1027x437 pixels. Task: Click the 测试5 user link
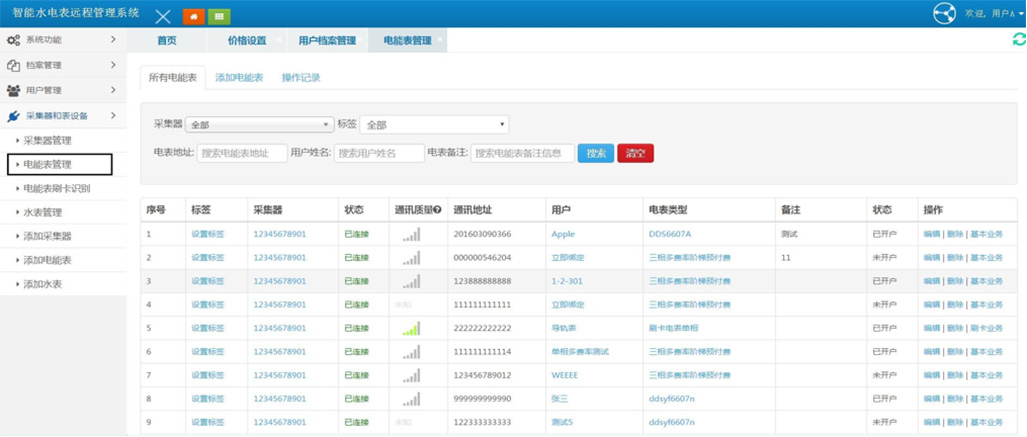[563, 423]
